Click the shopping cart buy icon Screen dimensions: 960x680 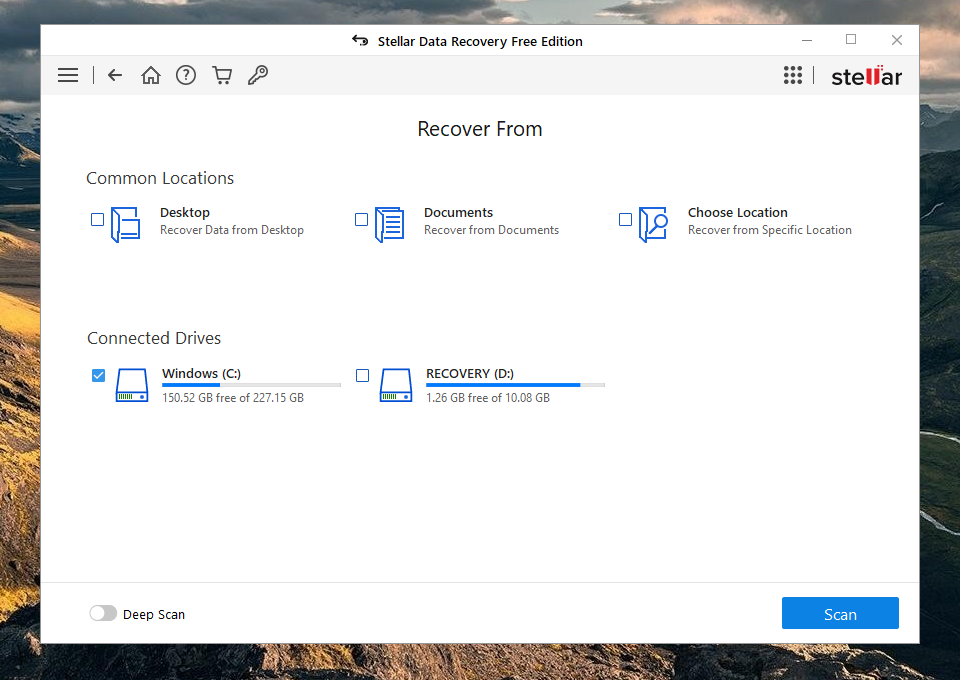coord(222,75)
